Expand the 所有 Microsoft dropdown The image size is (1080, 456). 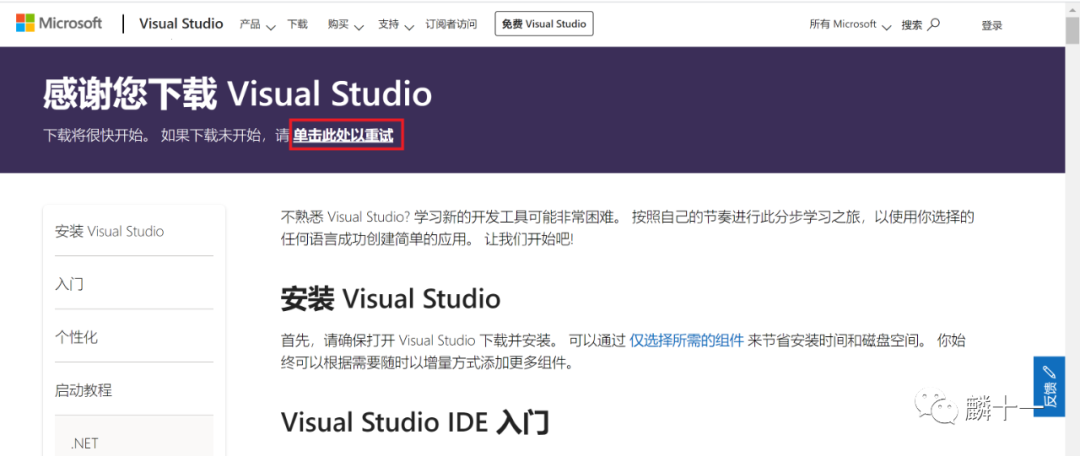[850, 25]
